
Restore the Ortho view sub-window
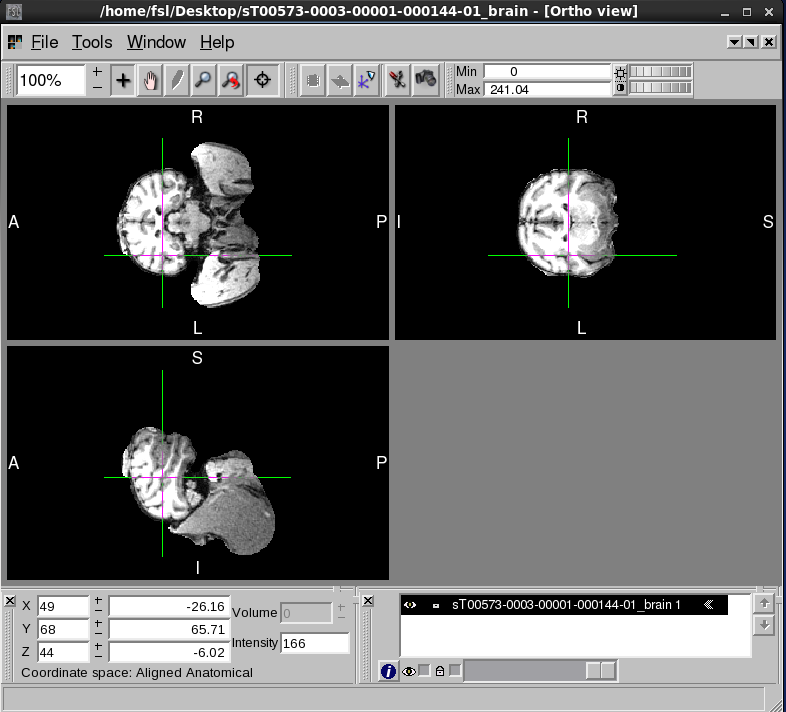[751, 42]
